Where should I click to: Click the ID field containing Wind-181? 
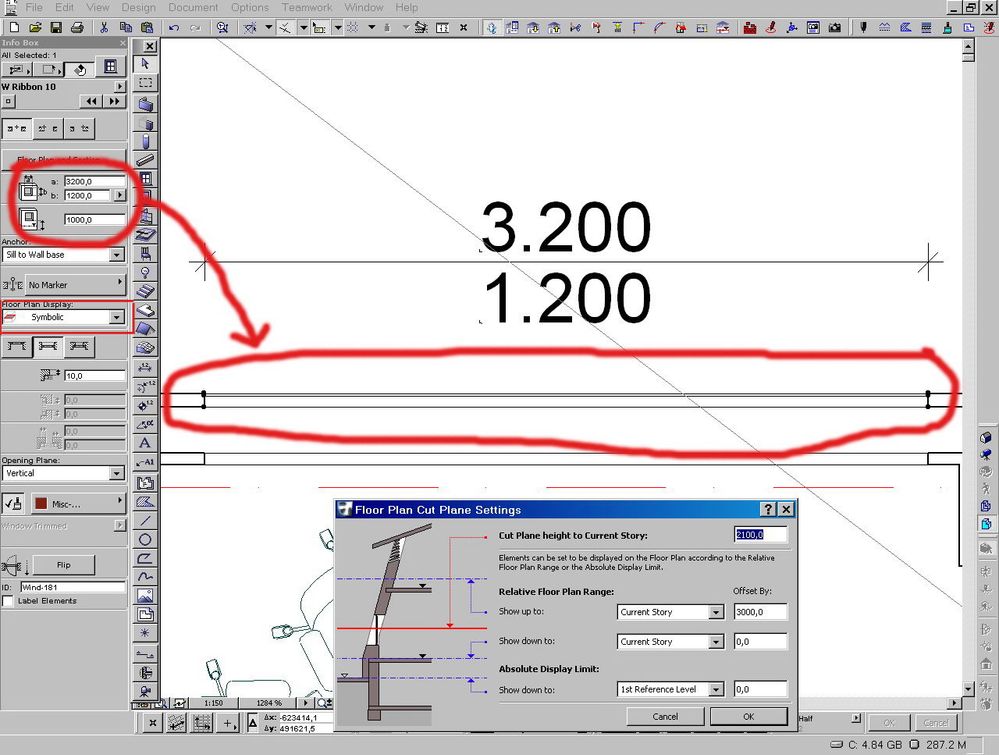coord(73,587)
